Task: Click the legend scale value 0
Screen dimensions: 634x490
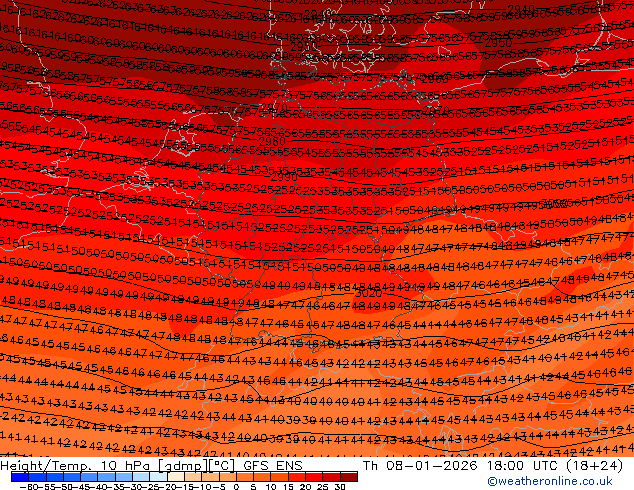Action: (236, 487)
